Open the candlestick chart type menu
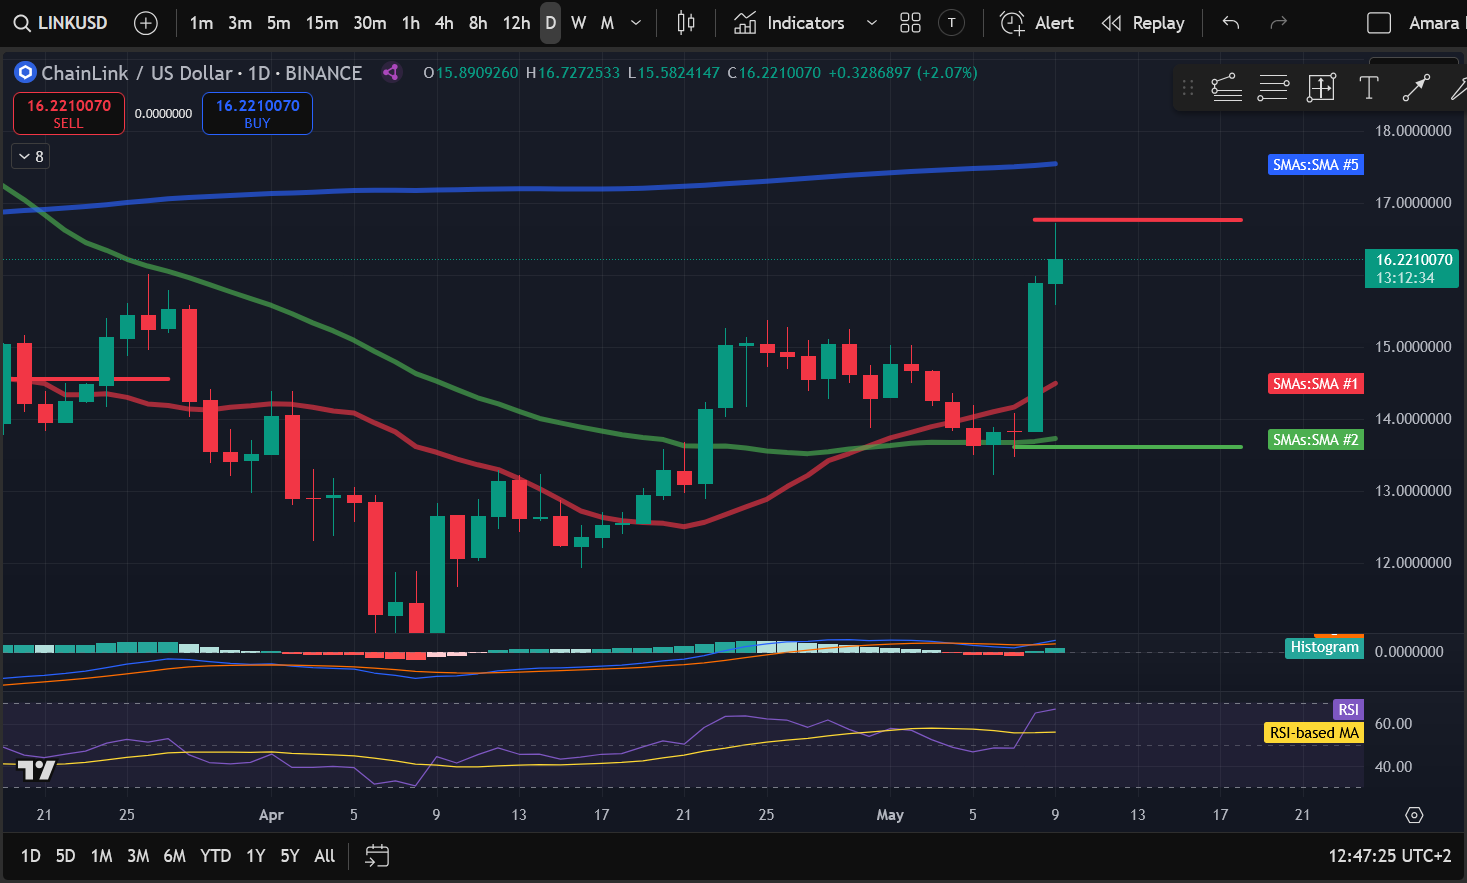Screen dimensions: 1467x883 (686, 23)
